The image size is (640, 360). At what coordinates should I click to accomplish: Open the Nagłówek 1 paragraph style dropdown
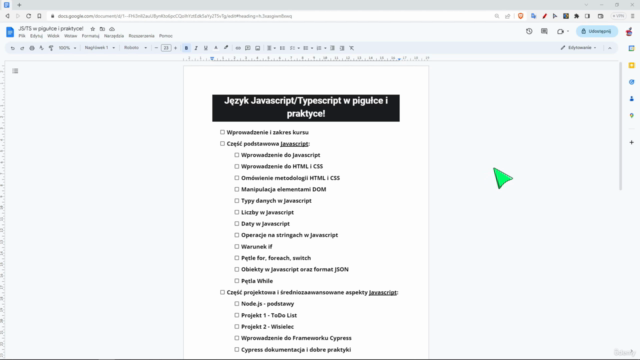coord(100,48)
